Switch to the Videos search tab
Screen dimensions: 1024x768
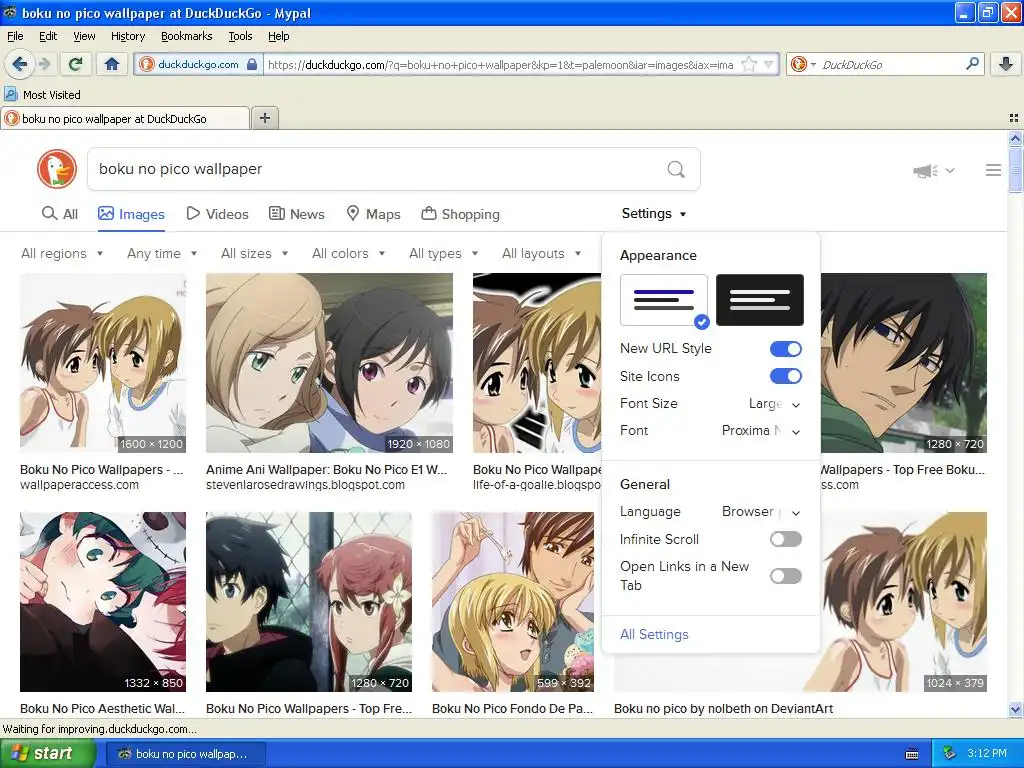point(217,214)
